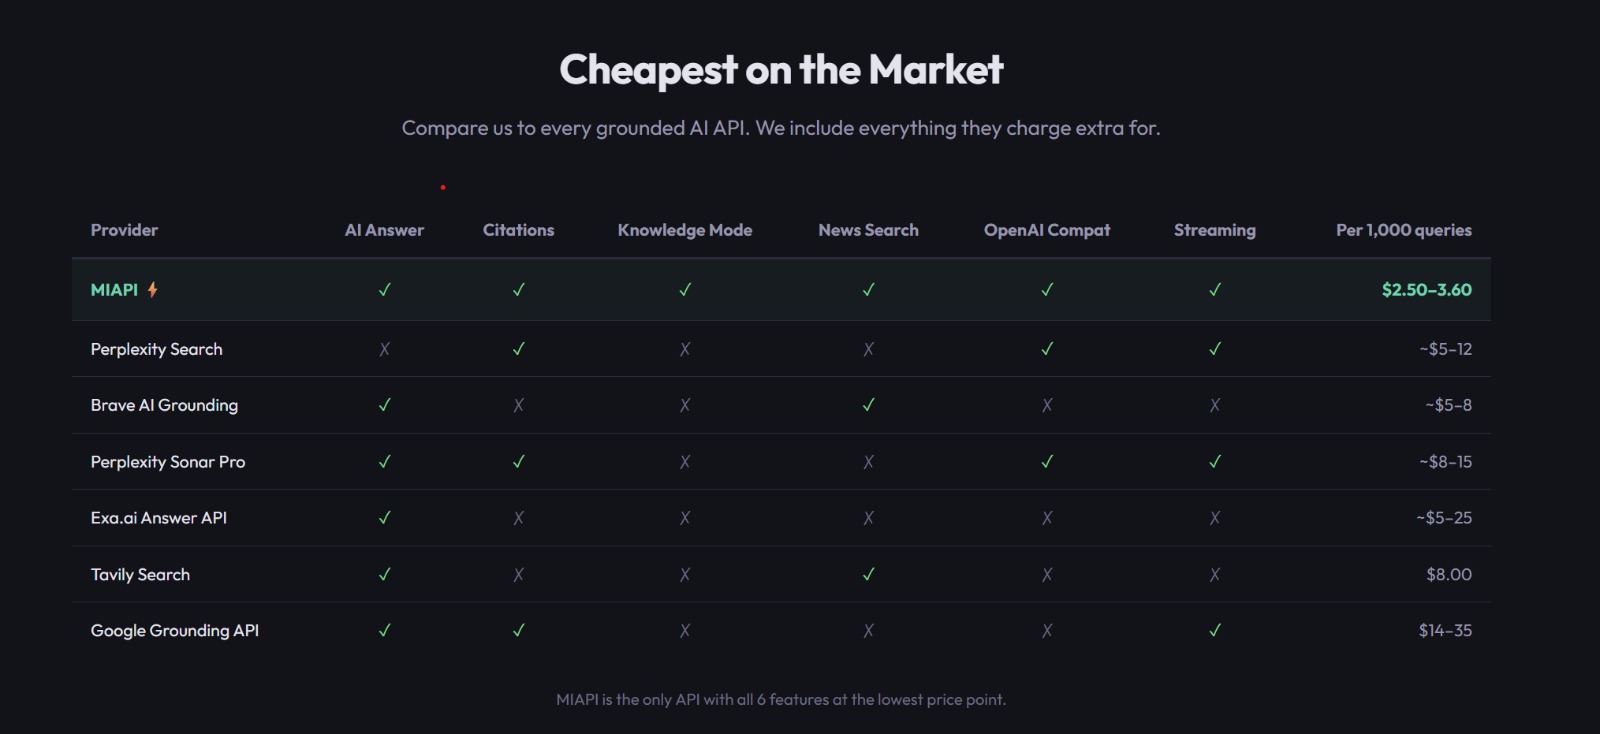Click the Knowledge Mode column header
This screenshot has height=734, width=1600.
click(x=685, y=230)
